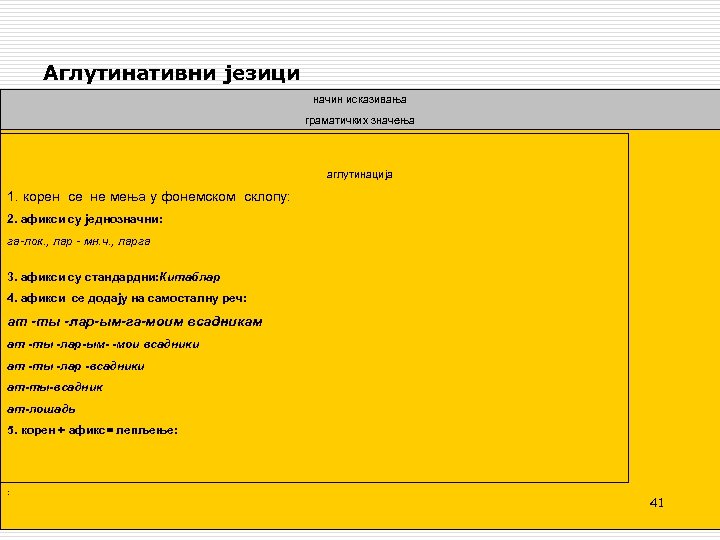This screenshot has height=540, width=720.
Task: Select the centered аглутинација label
Action: pos(360,174)
